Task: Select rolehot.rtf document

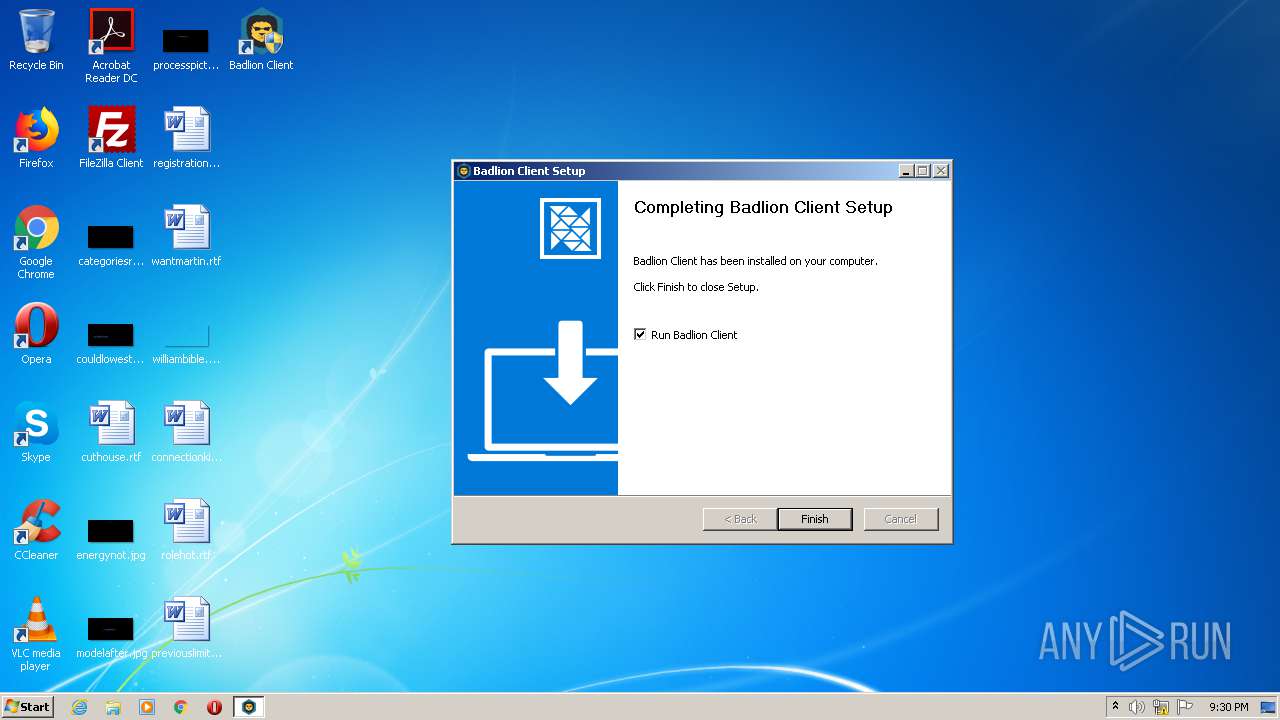Action: coord(186,531)
